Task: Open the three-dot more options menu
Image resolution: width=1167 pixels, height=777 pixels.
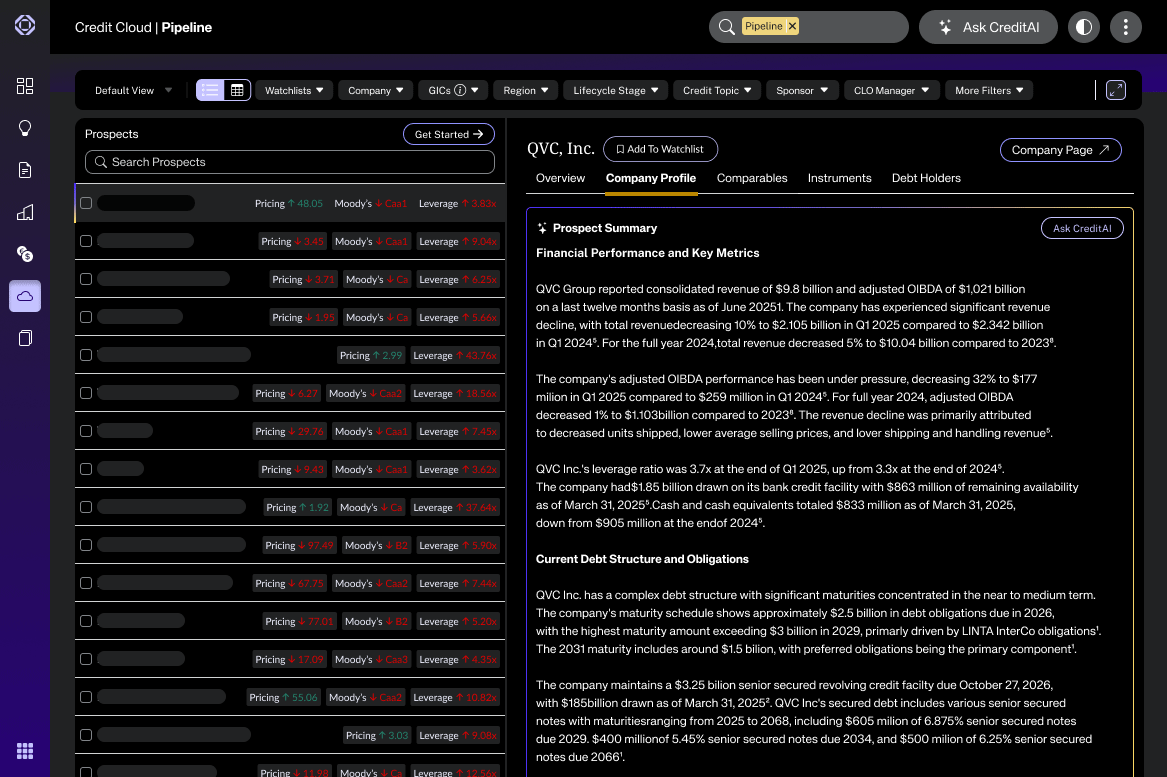Action: click(x=1126, y=27)
